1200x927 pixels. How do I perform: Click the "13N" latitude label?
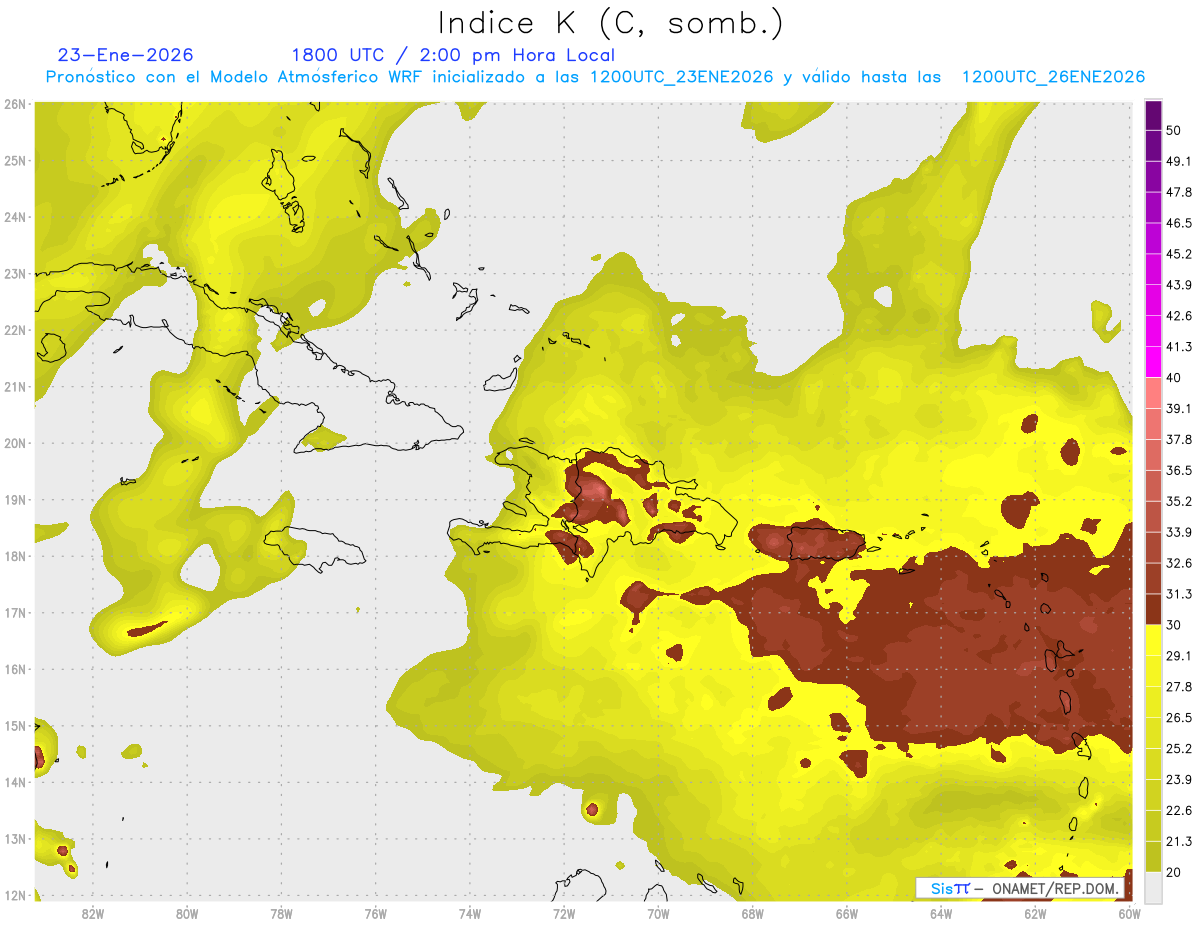14,838
